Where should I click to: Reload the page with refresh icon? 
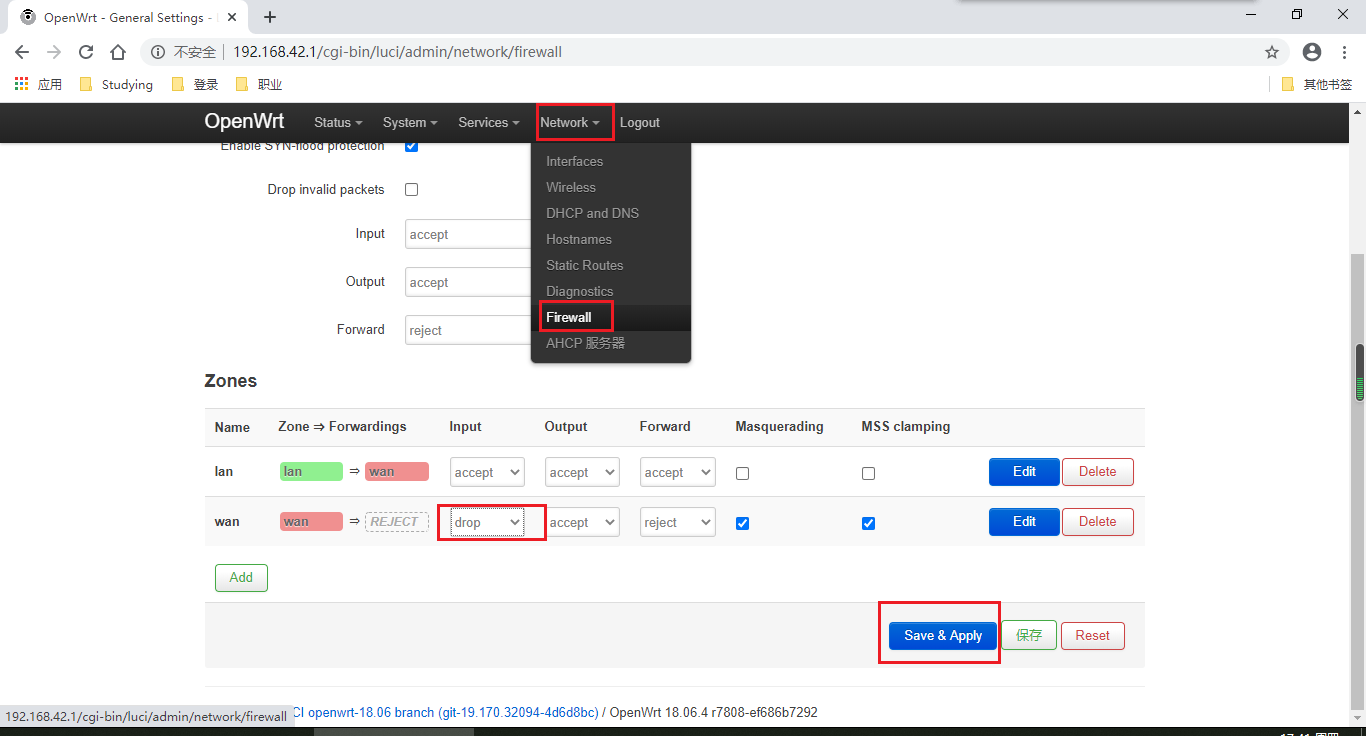tap(86, 52)
